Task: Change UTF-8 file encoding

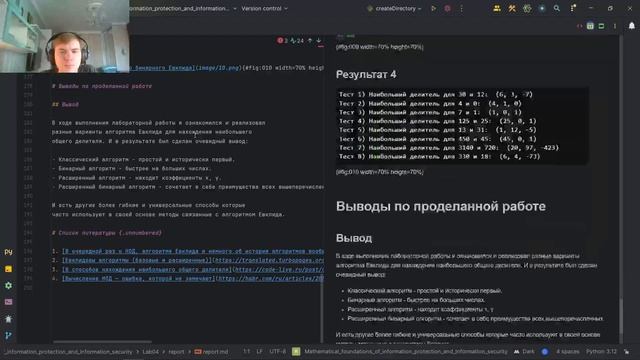Action: 278,351
